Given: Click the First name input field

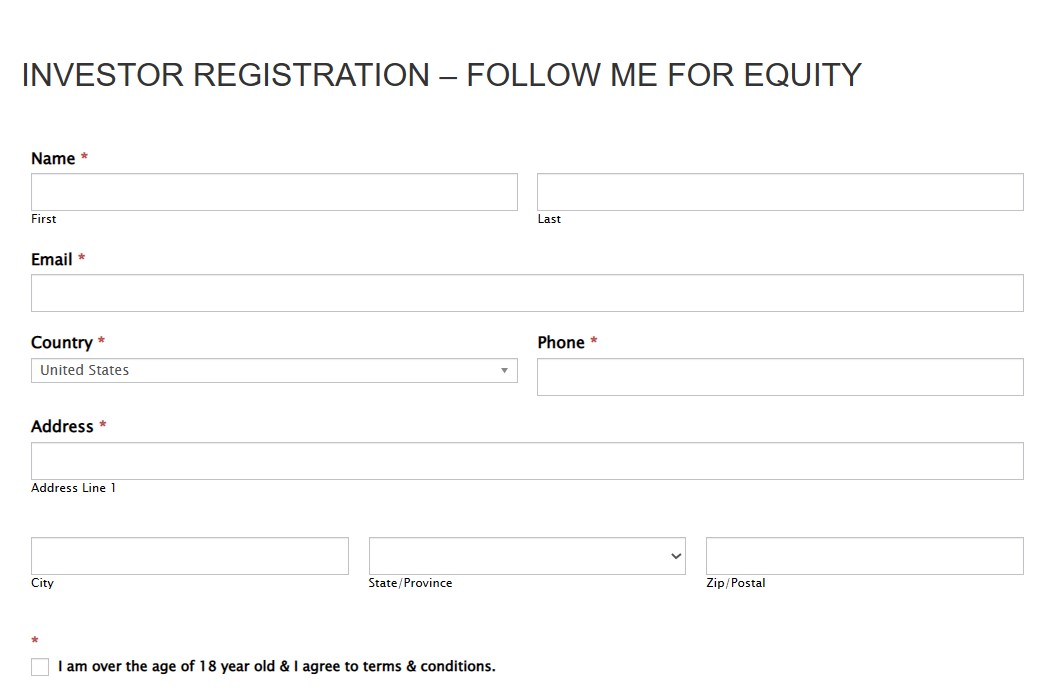Looking at the screenshot, I should coord(274,192).
